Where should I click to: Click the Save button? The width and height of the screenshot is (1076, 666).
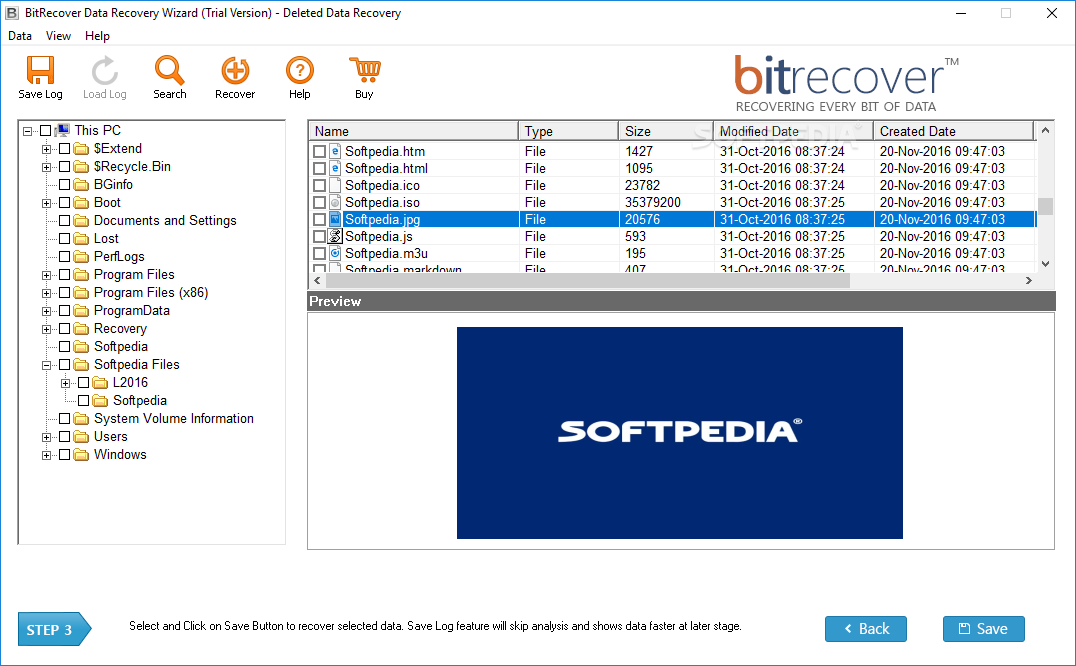tap(983, 629)
